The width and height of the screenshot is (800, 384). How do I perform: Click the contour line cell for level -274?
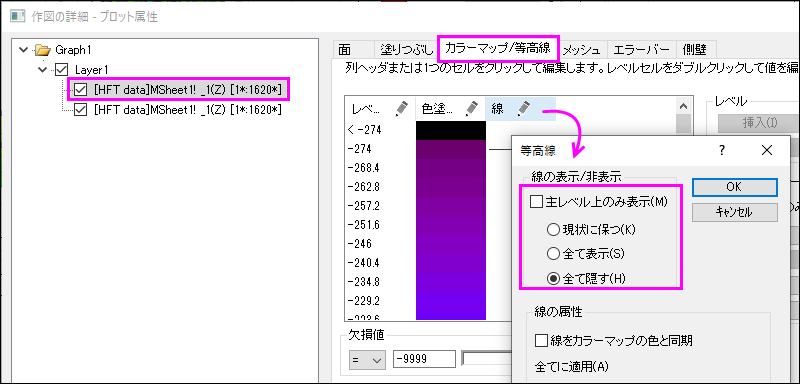point(499,149)
